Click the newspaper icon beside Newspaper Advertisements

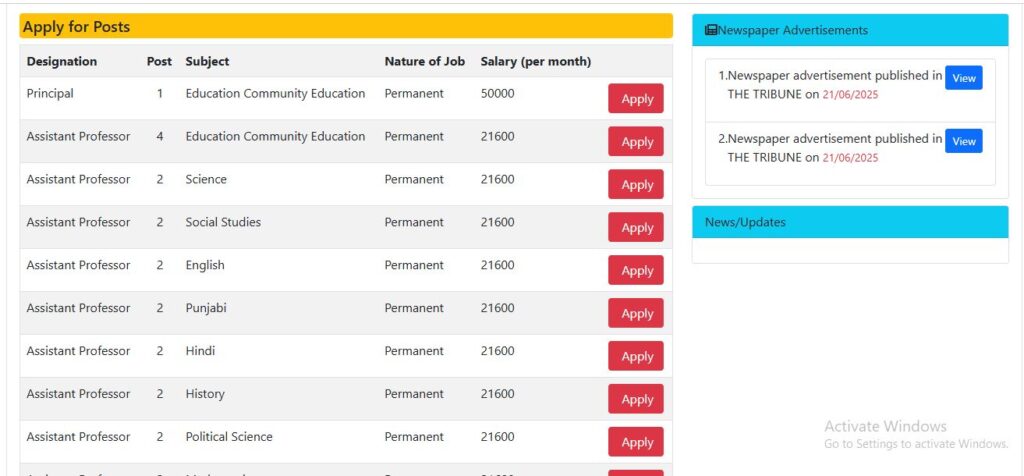(x=711, y=30)
